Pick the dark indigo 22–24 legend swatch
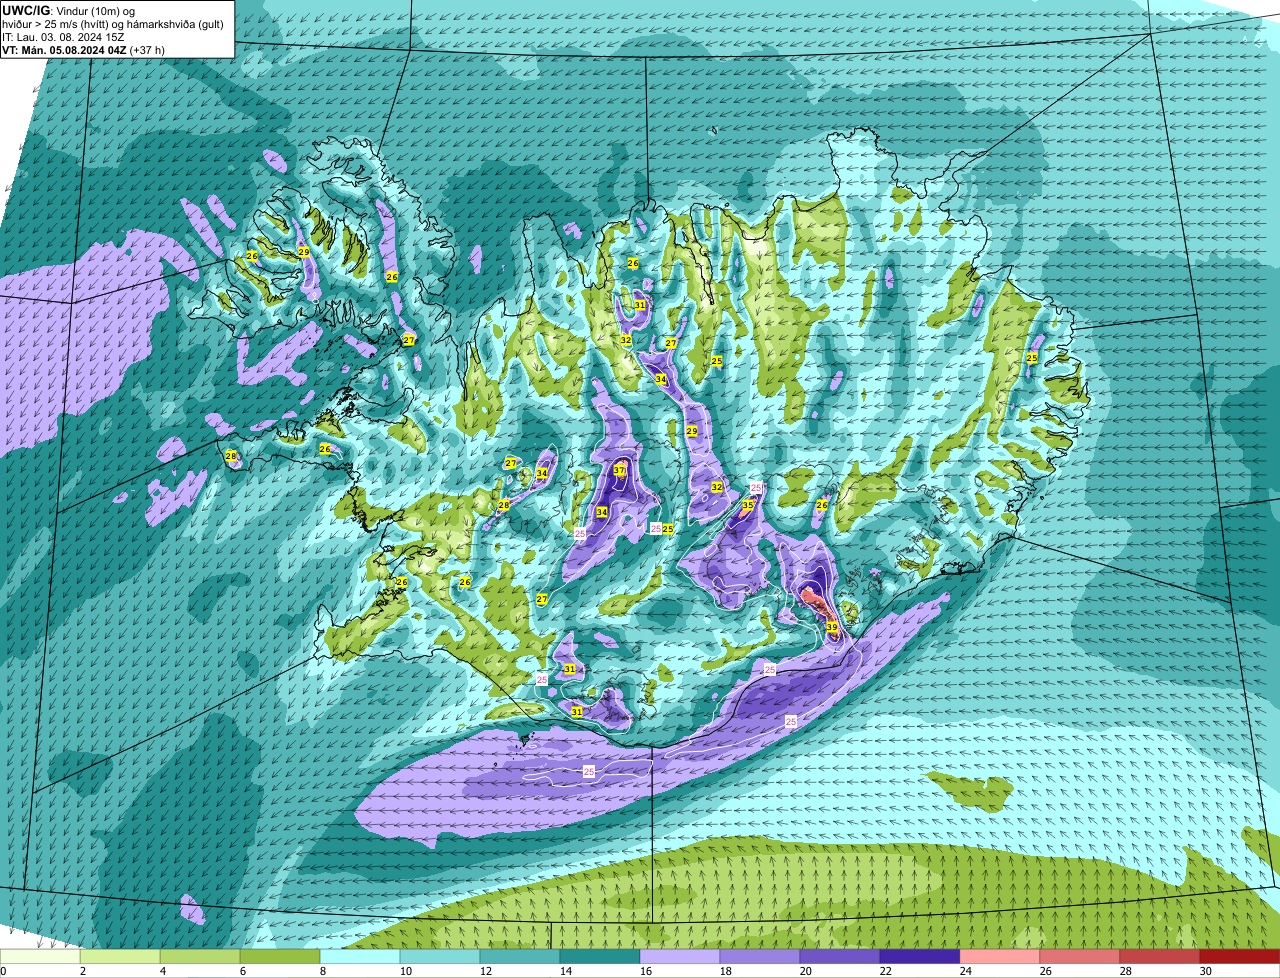Screen dimensions: 1280x978 pyautogui.click(x=920, y=956)
